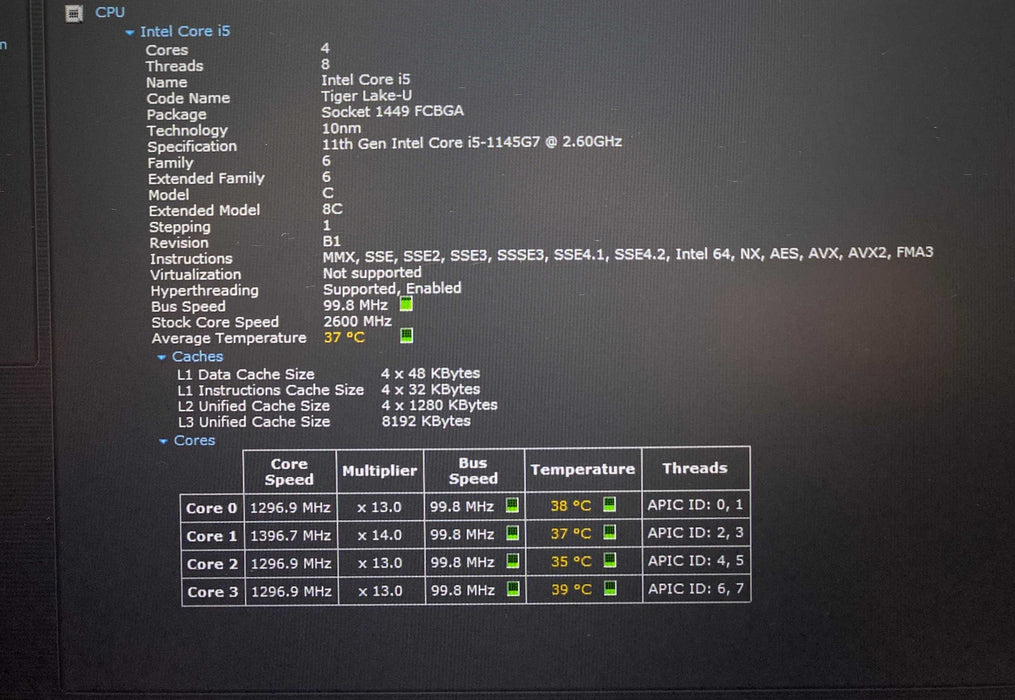Image resolution: width=1015 pixels, height=700 pixels.
Task: Click the Multiplier column header
Action: point(379,471)
